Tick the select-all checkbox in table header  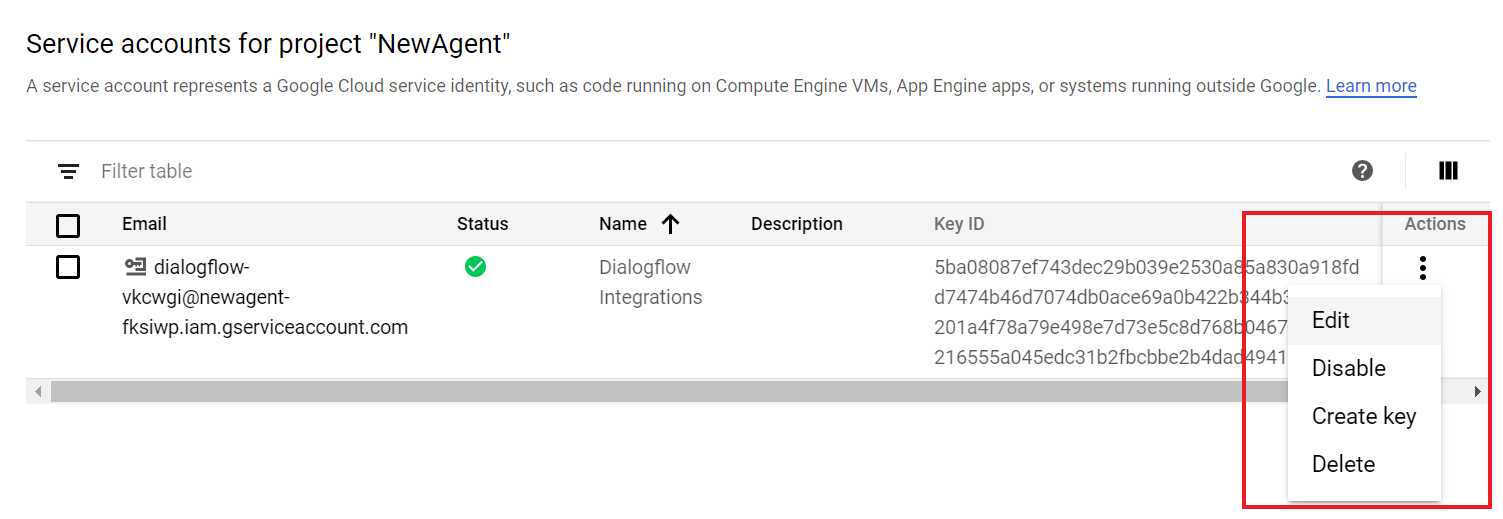[68, 226]
